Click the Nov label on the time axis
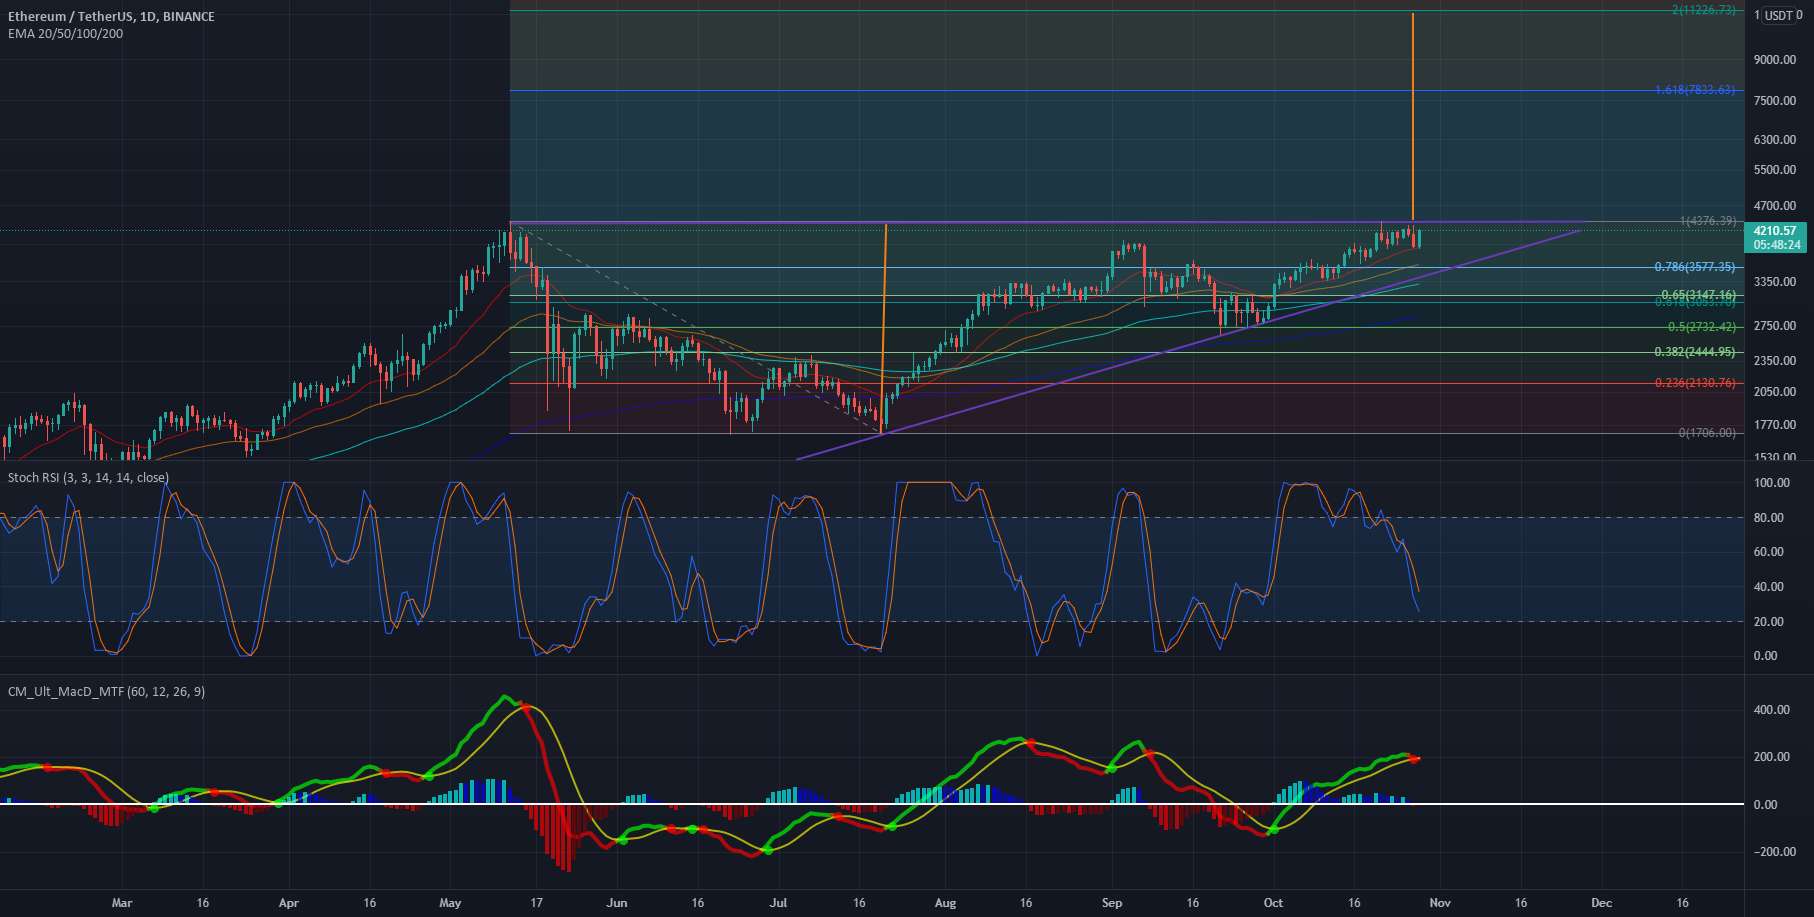The width and height of the screenshot is (1814, 917). (1440, 903)
